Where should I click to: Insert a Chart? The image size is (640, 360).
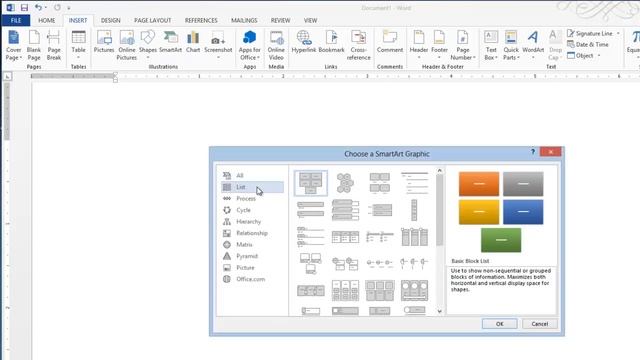[193, 42]
